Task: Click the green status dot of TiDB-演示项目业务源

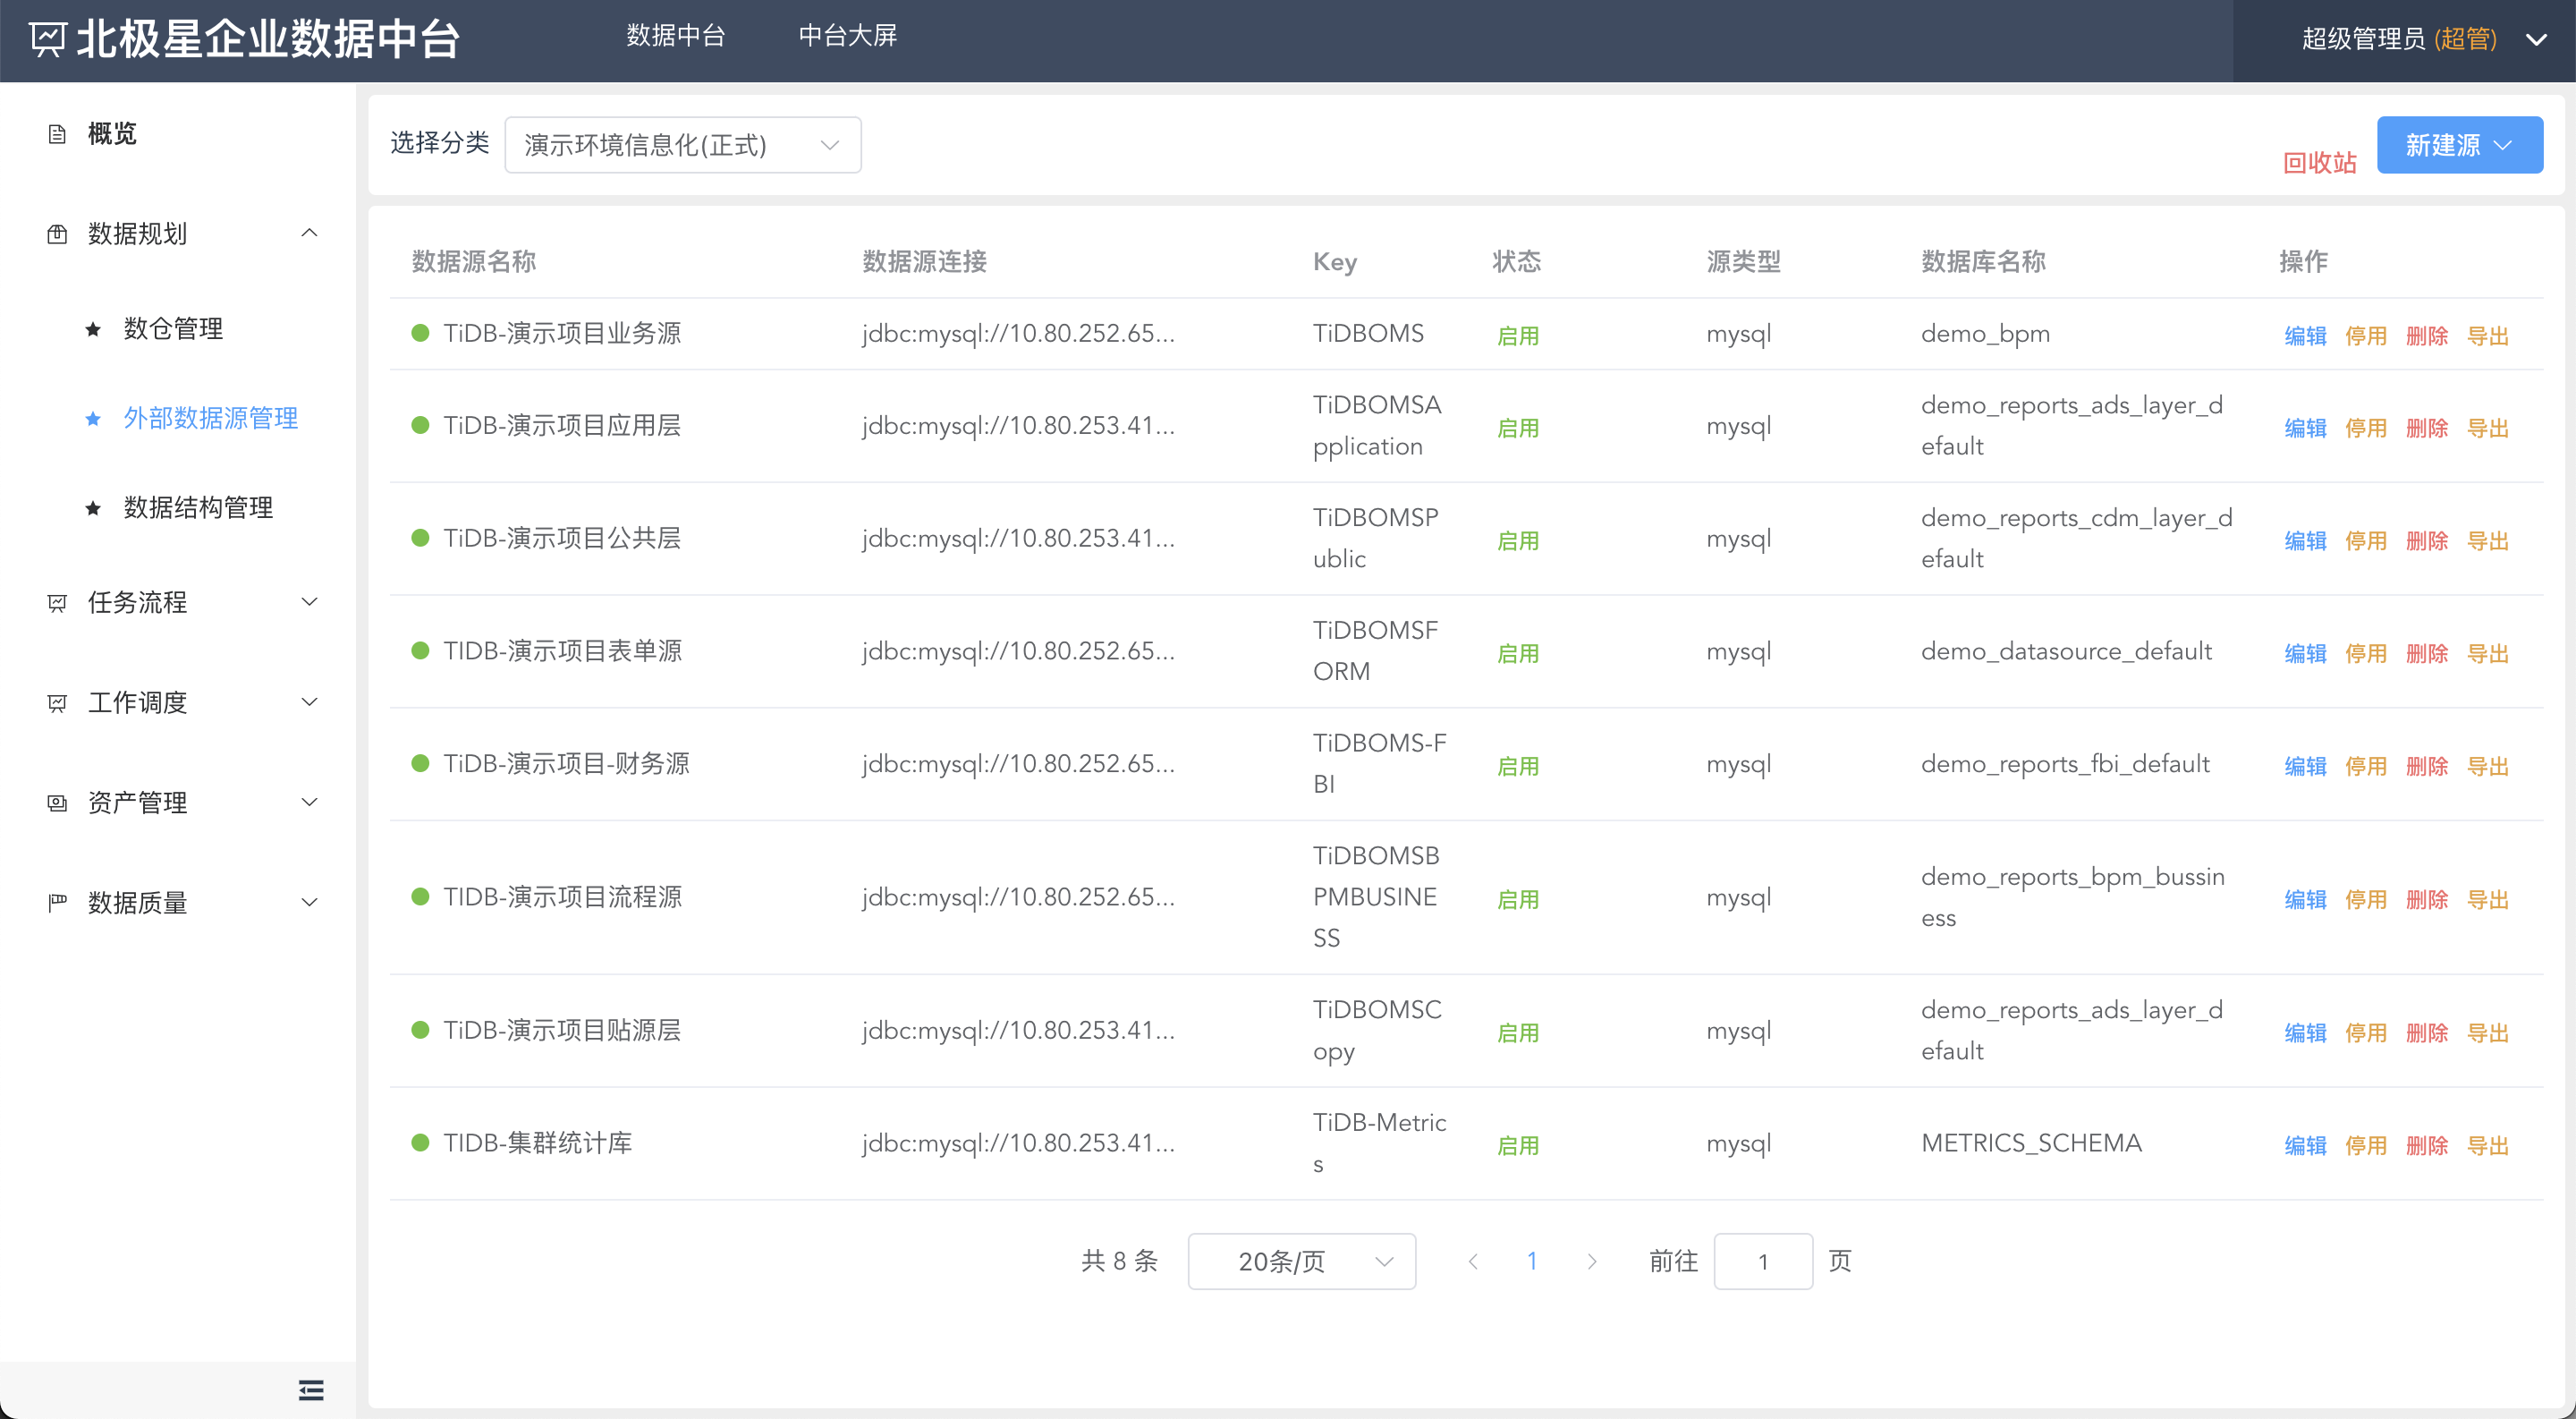Action: [420, 333]
